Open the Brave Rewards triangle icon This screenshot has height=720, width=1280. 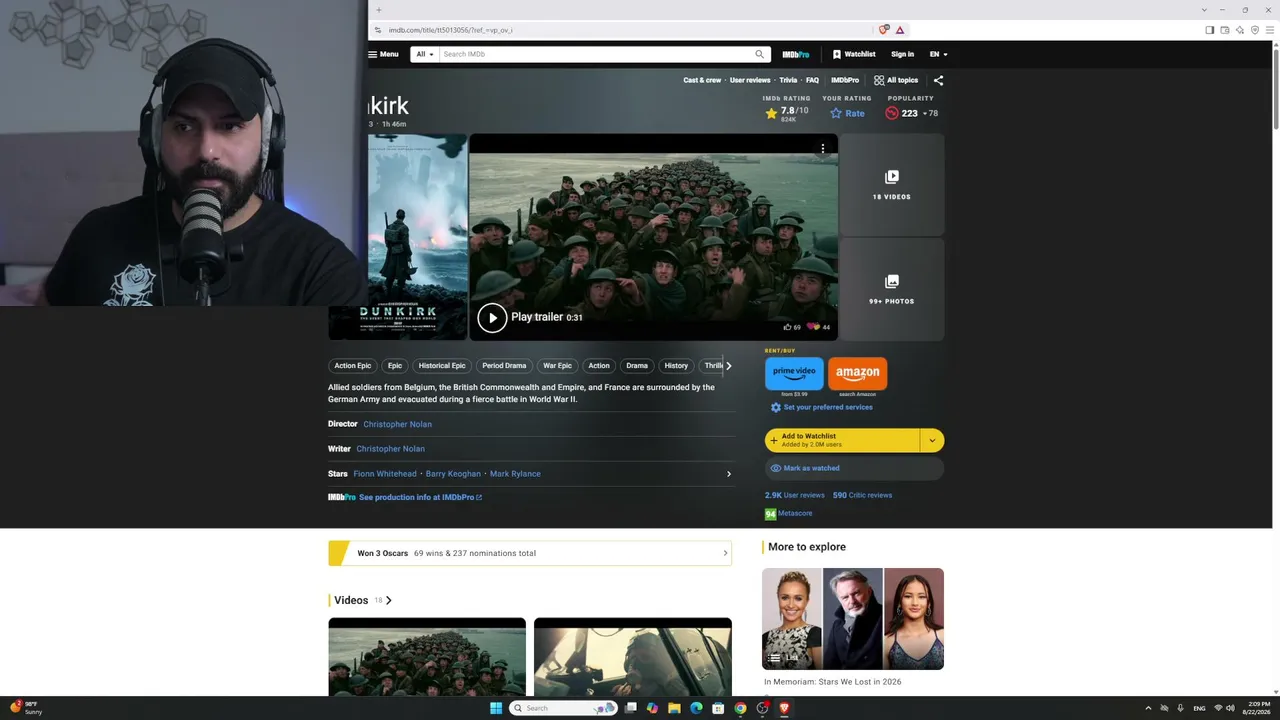coord(900,30)
